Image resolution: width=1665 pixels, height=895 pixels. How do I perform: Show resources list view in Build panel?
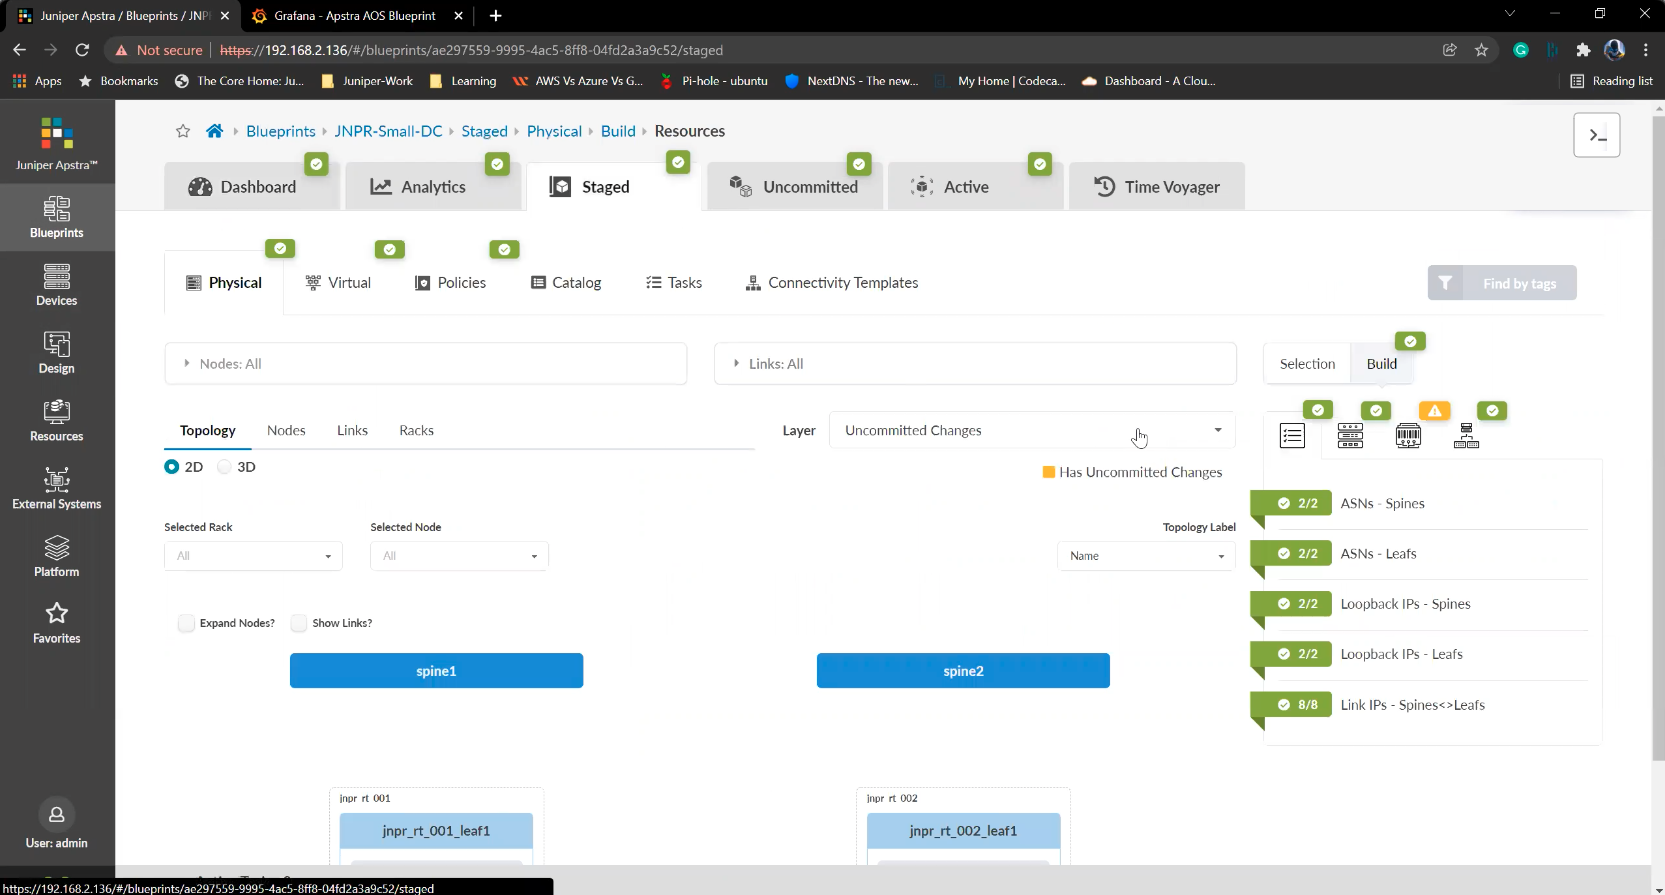(1292, 436)
